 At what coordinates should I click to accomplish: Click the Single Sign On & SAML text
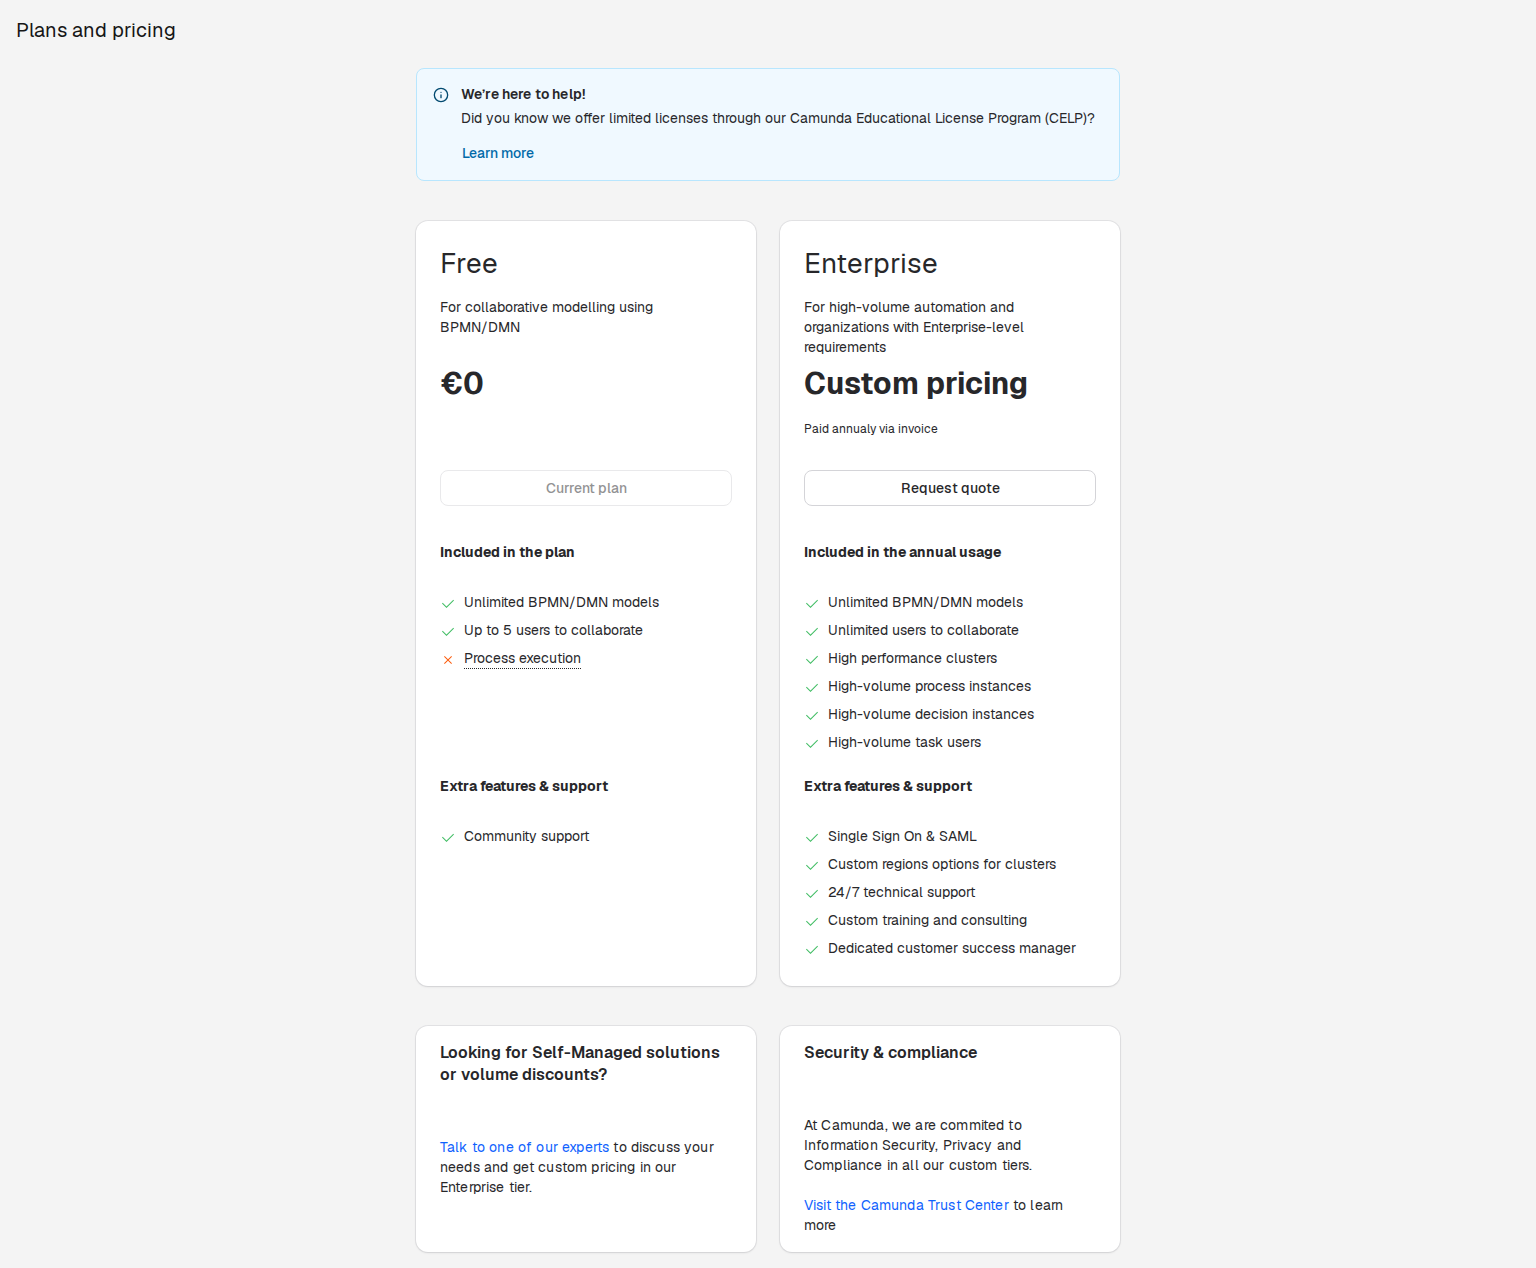902,836
